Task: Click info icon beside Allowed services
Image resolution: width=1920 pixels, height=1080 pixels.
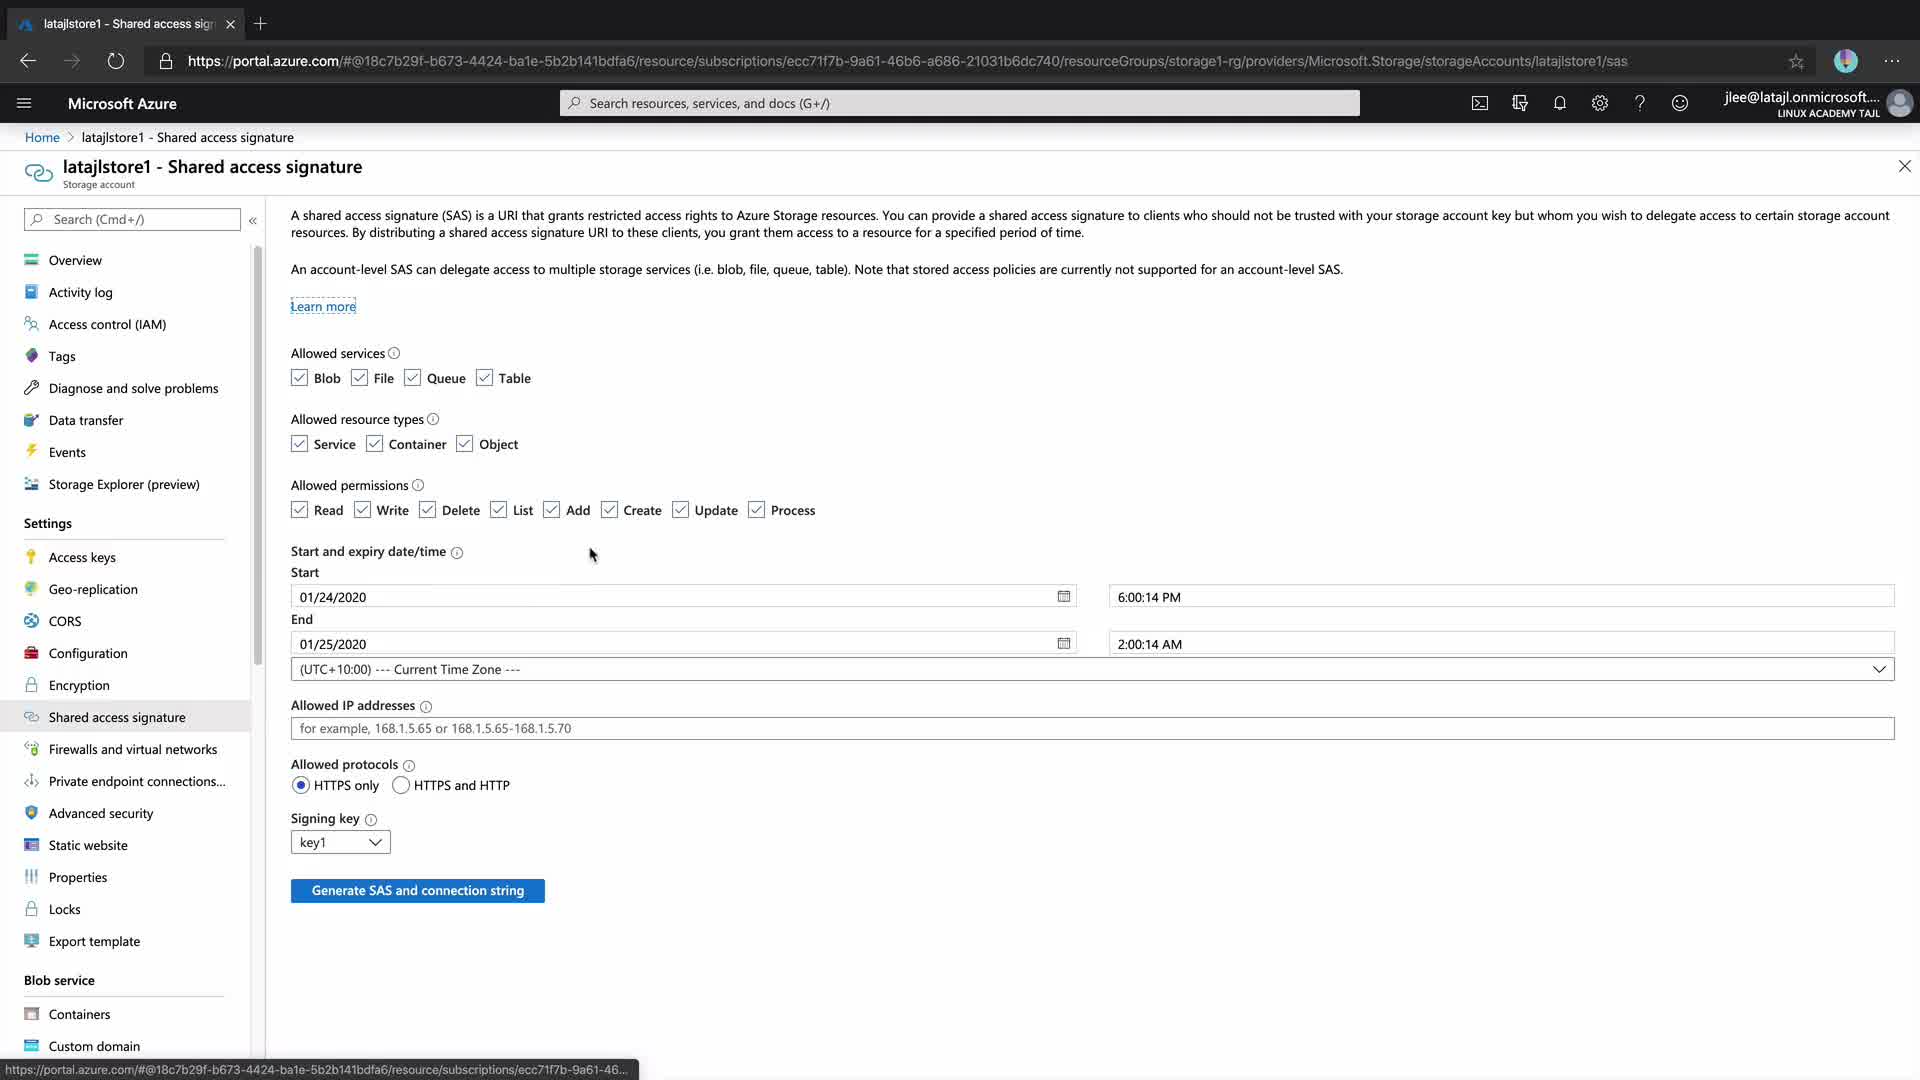Action: point(394,353)
